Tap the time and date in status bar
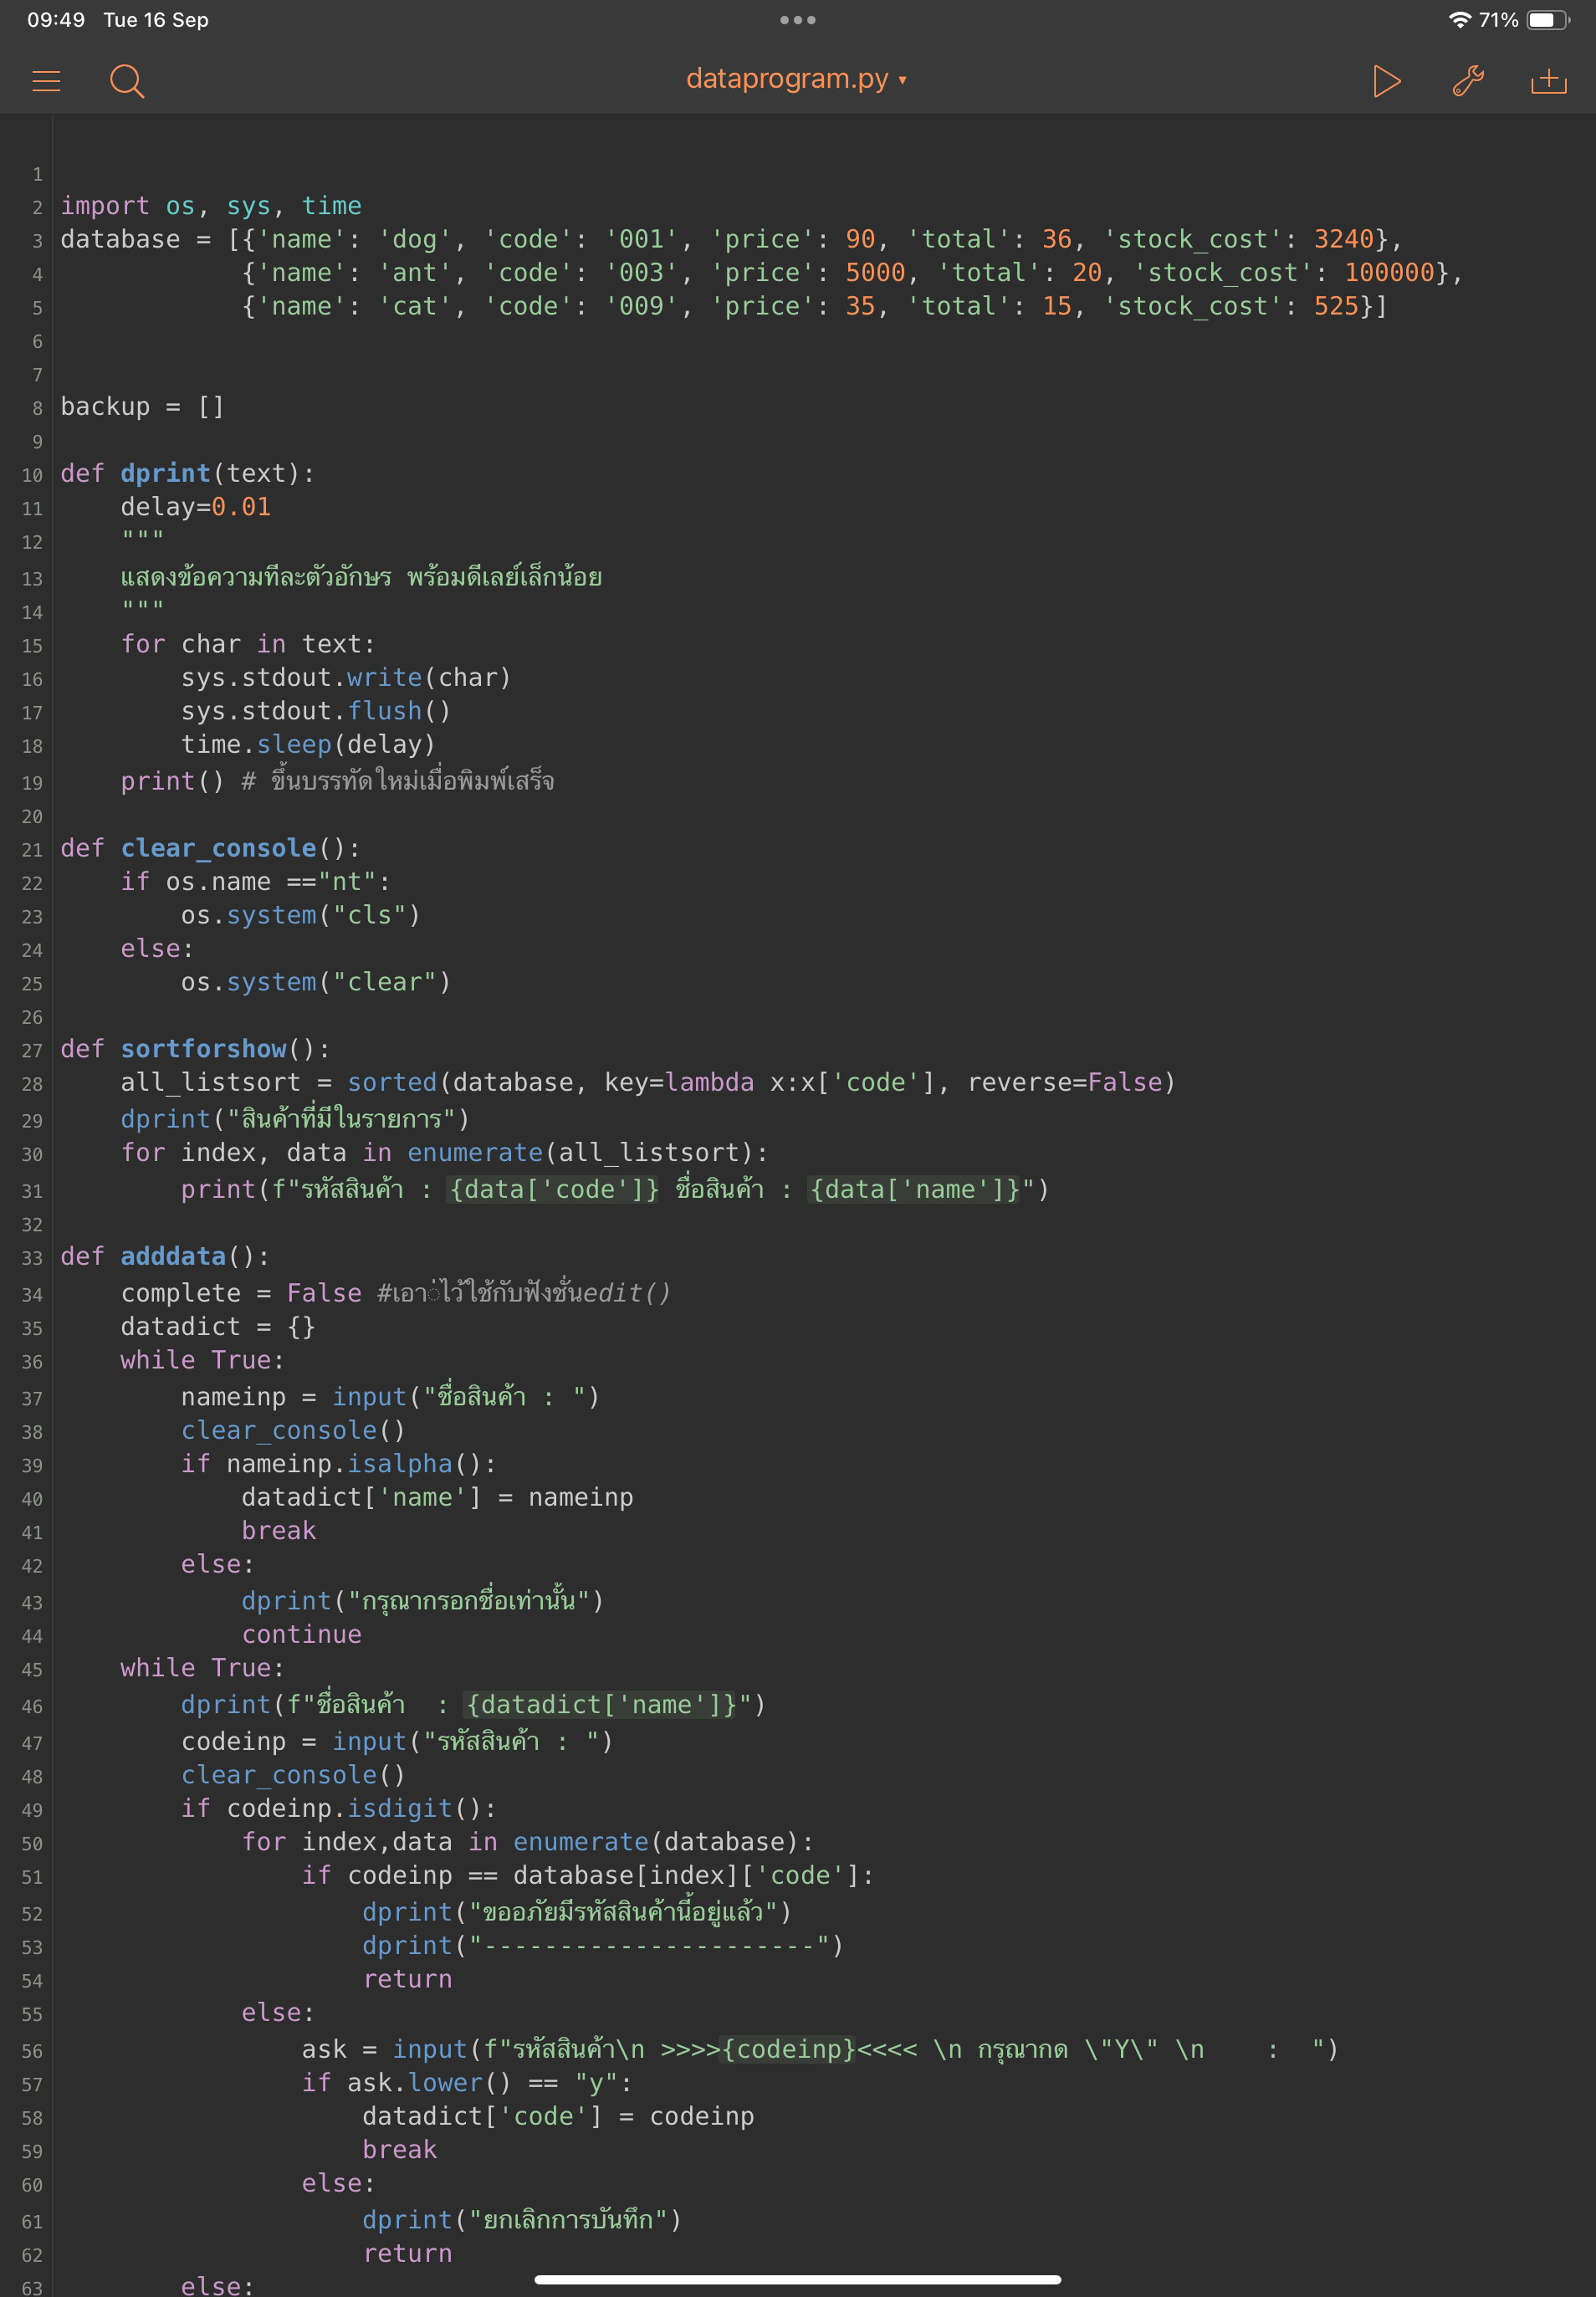1596x2297 pixels. pos(117,20)
